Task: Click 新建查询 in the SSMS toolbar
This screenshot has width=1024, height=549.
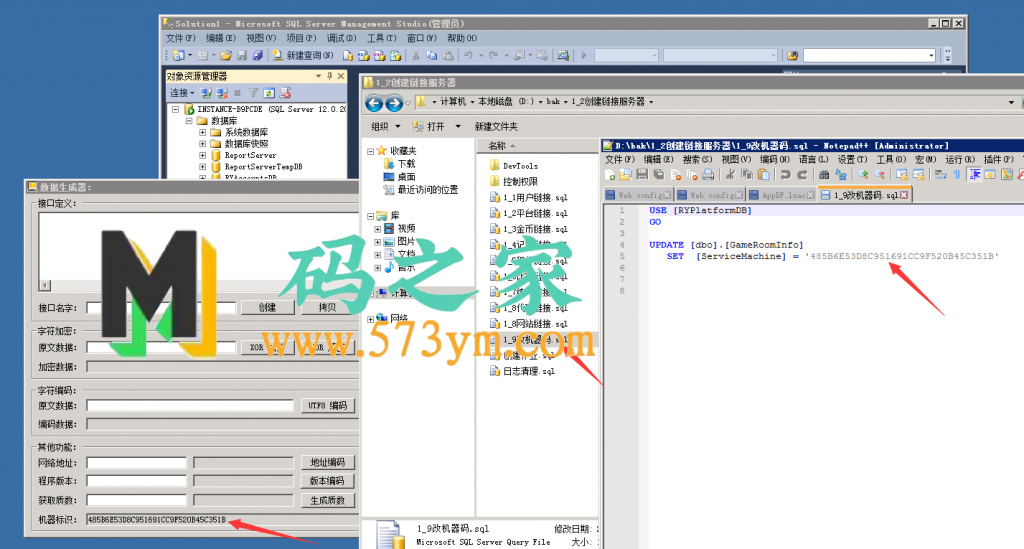Action: click(303, 55)
